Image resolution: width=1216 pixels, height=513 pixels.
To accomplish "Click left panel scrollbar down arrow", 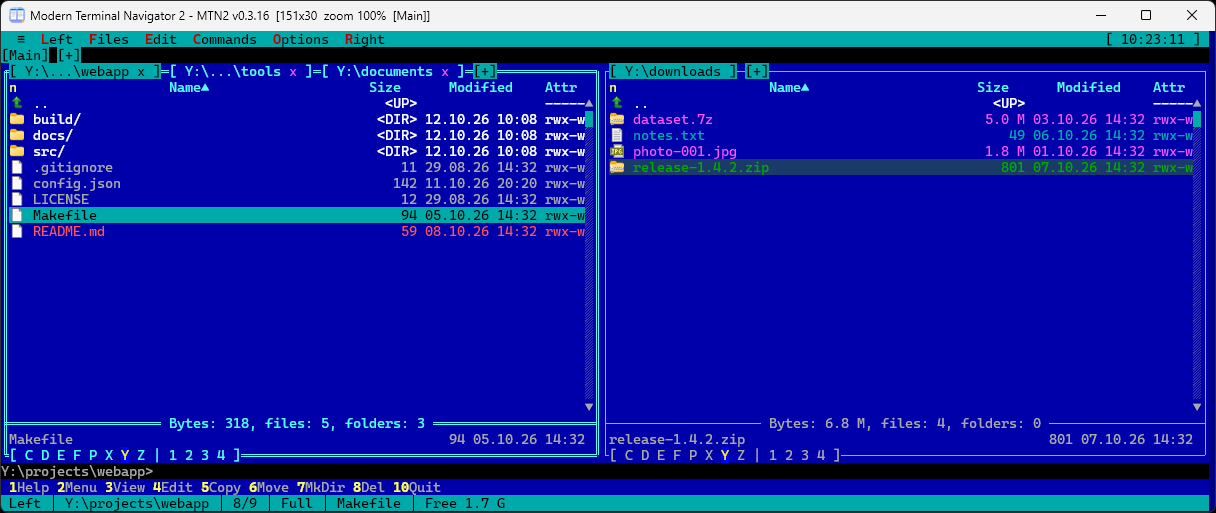I will 589,407.
